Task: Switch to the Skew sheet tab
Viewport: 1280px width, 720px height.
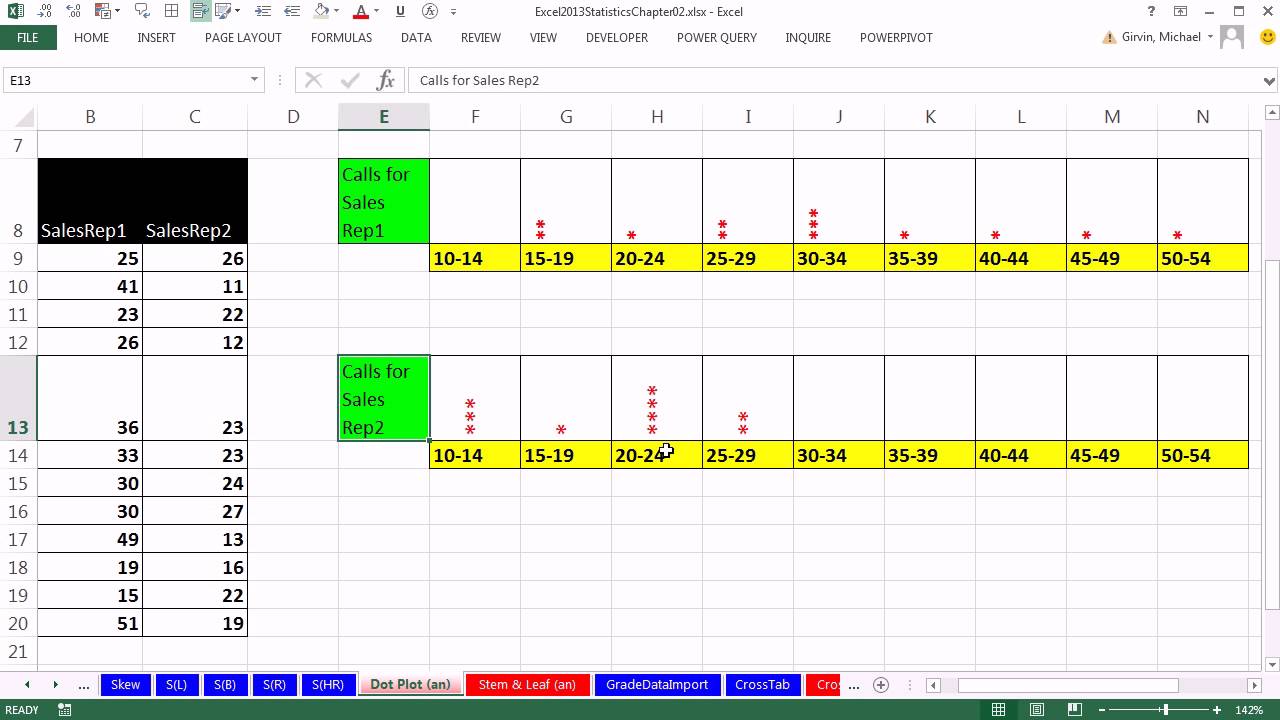Action: pos(125,685)
